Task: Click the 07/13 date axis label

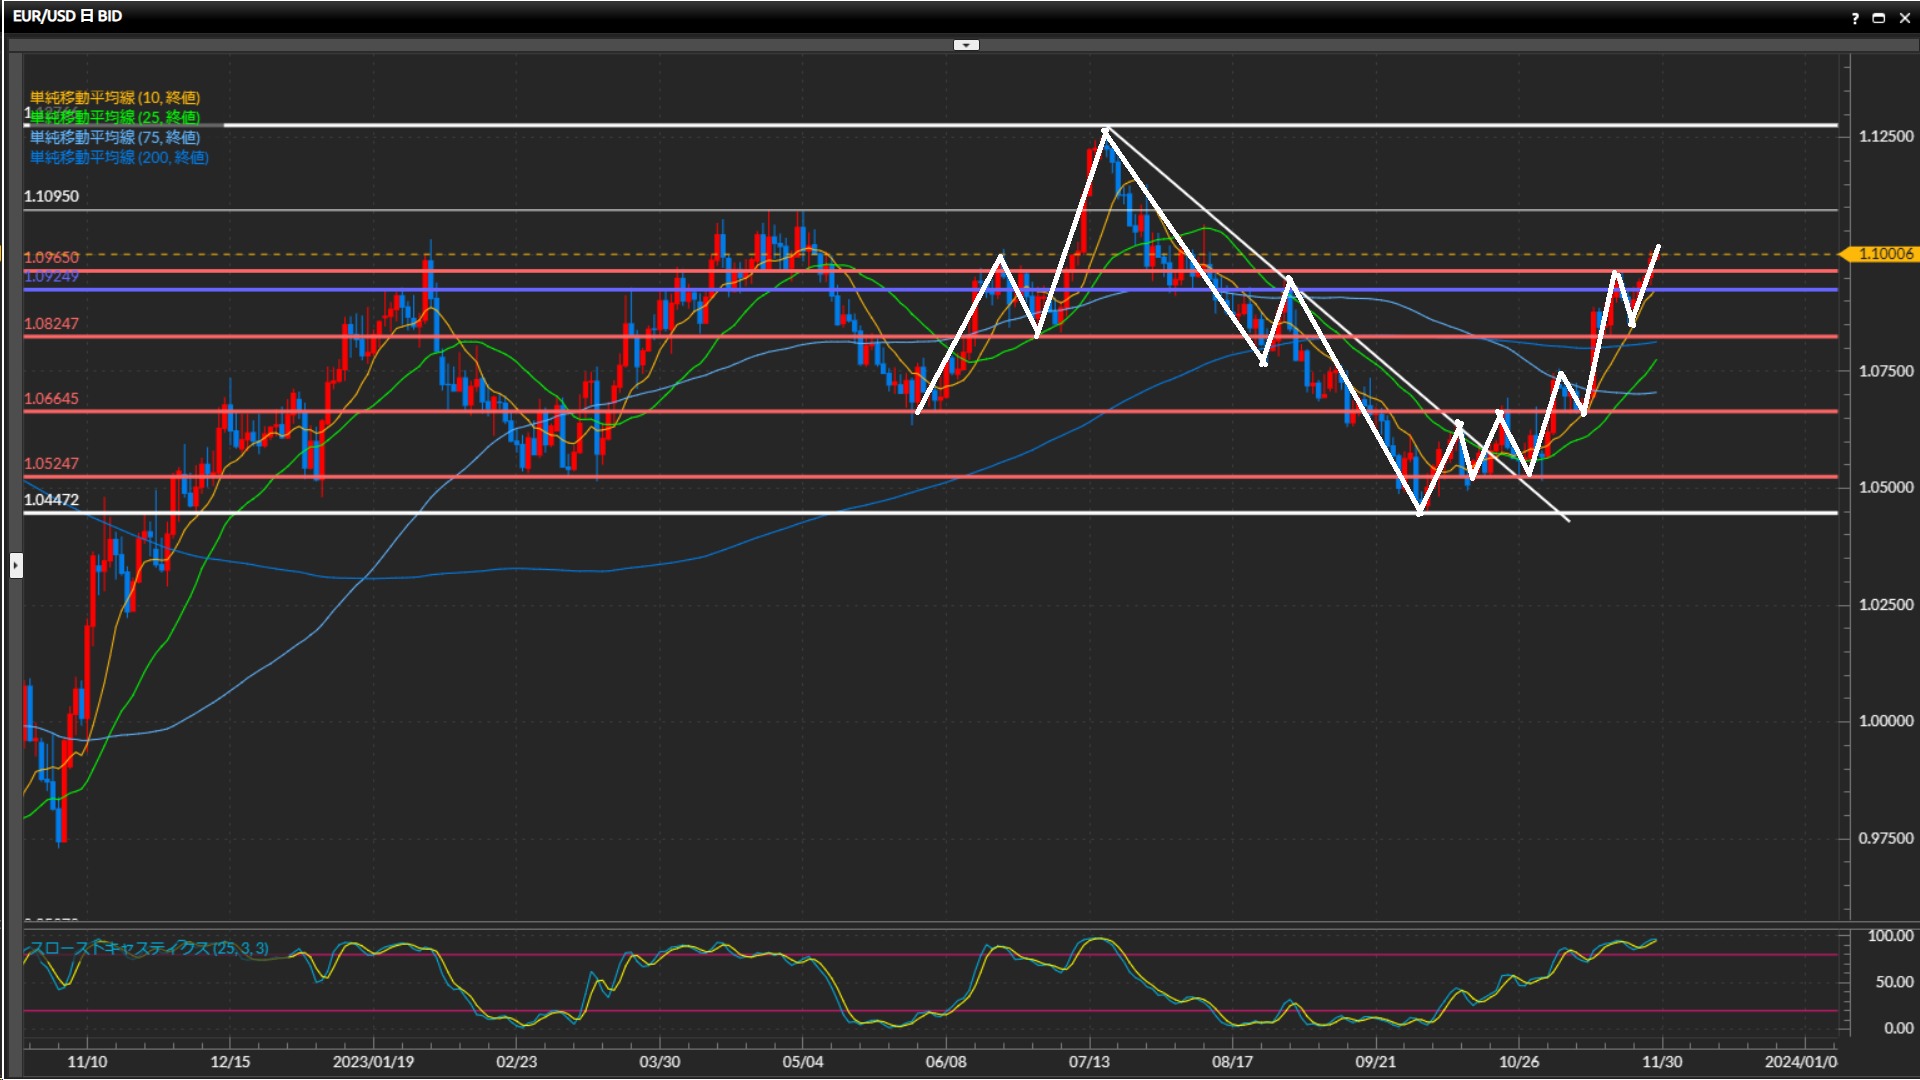Action: click(1089, 1061)
